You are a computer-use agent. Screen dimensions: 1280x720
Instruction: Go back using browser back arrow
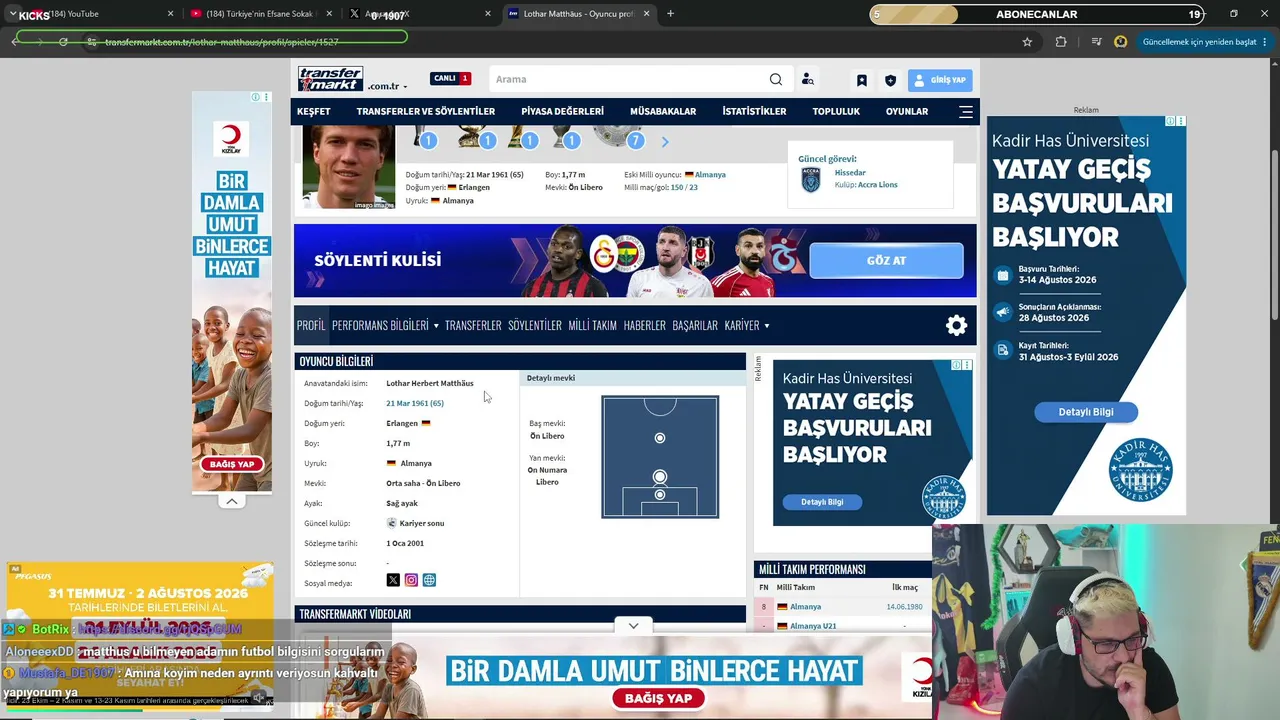(x=15, y=42)
